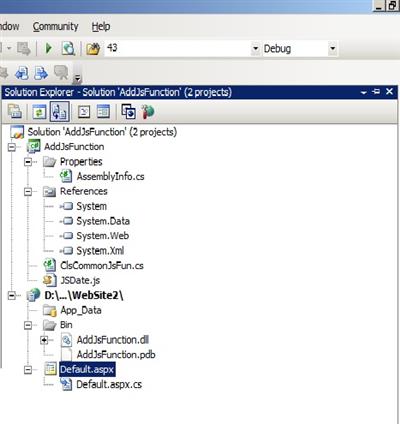Collapse the References folder
This screenshot has height=424, width=400.
[28, 192]
